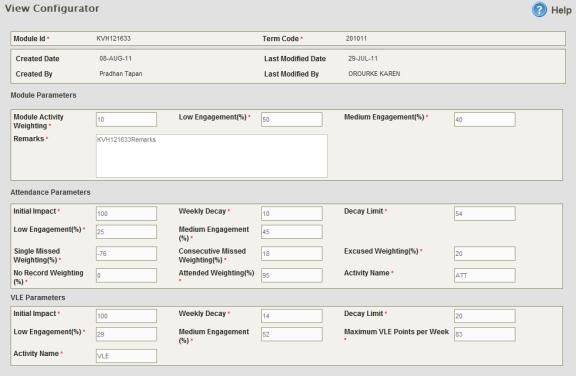Click the Created By value Pradhan Tapan
The height and width of the screenshot is (376, 576).
pyautogui.click(x=120, y=74)
